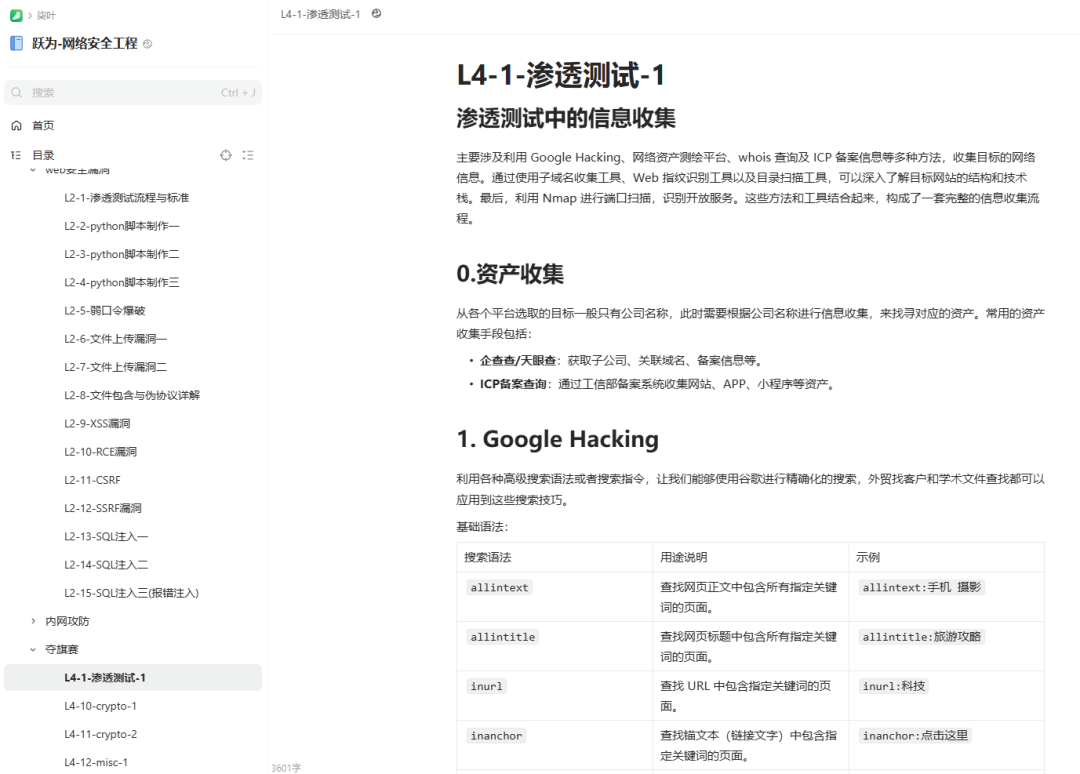
Task: Open L2-8-文件包含与伪协议详解 document
Action: click(x=132, y=395)
